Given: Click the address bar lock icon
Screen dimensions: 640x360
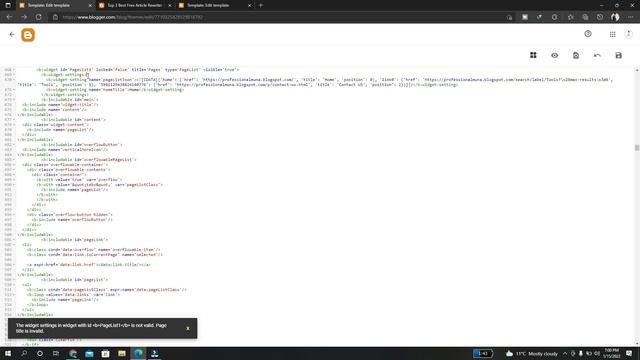Looking at the screenshot, I should point(56,17).
